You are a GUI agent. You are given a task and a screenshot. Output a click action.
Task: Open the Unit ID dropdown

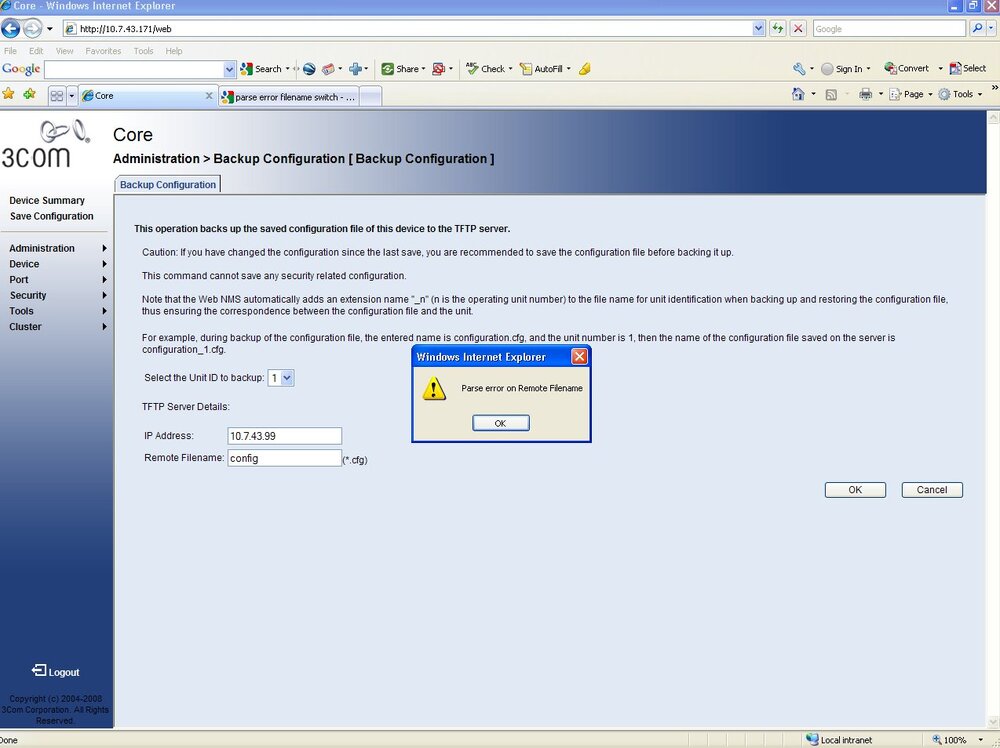281,378
